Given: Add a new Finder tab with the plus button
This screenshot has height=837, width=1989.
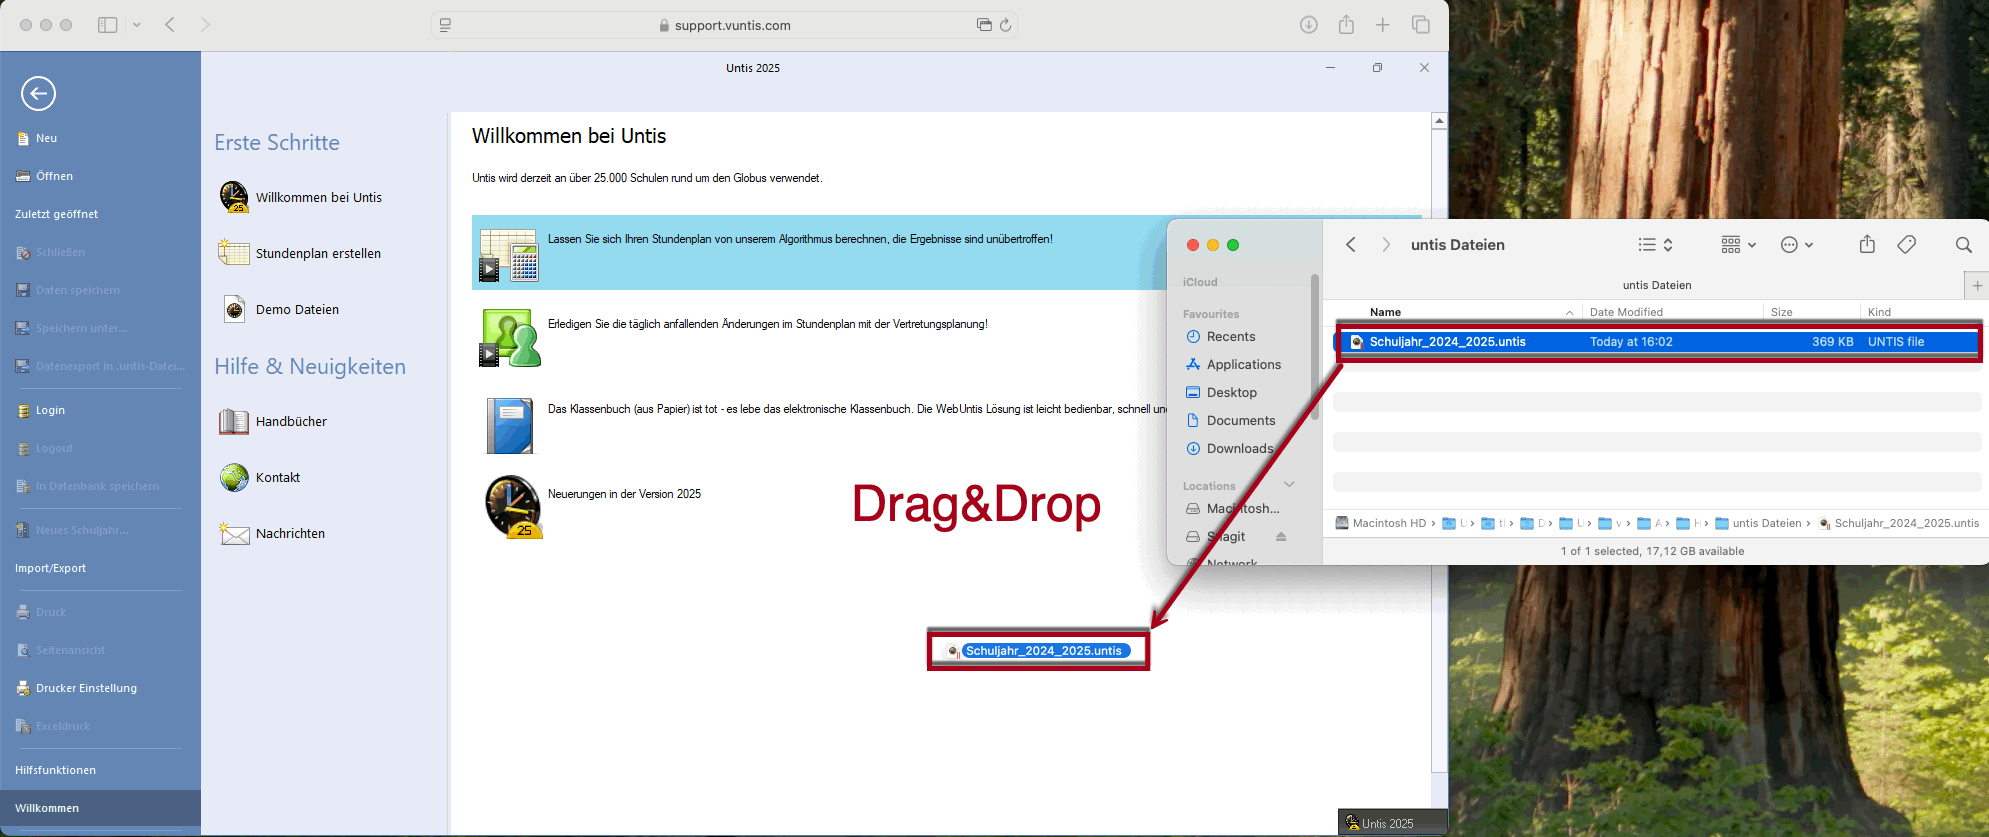Looking at the screenshot, I should 1977,285.
